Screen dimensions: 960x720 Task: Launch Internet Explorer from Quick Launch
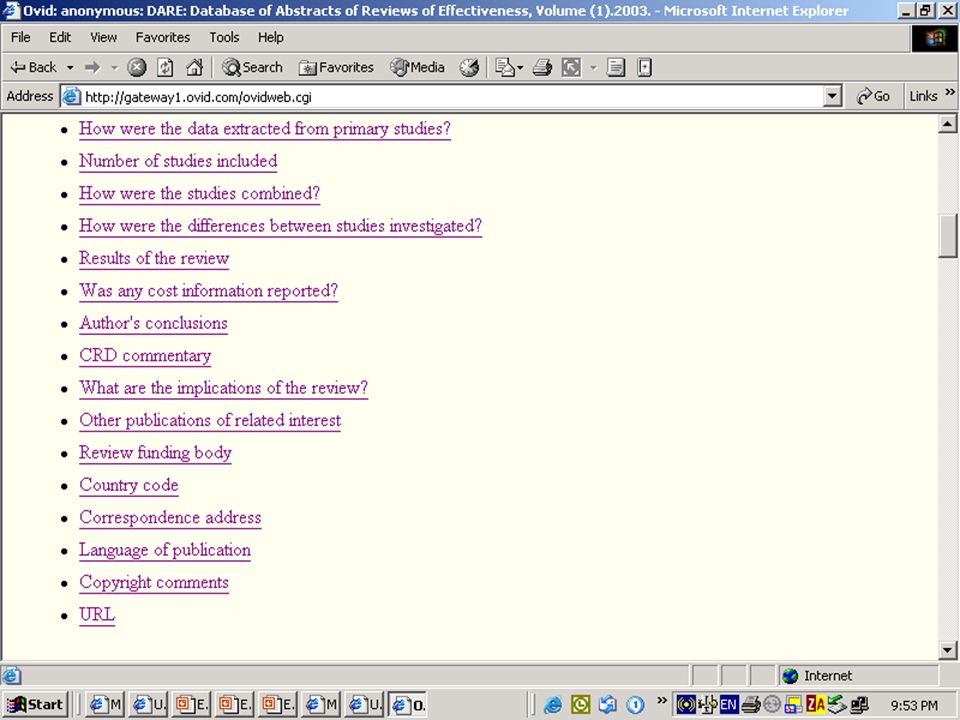click(x=552, y=705)
